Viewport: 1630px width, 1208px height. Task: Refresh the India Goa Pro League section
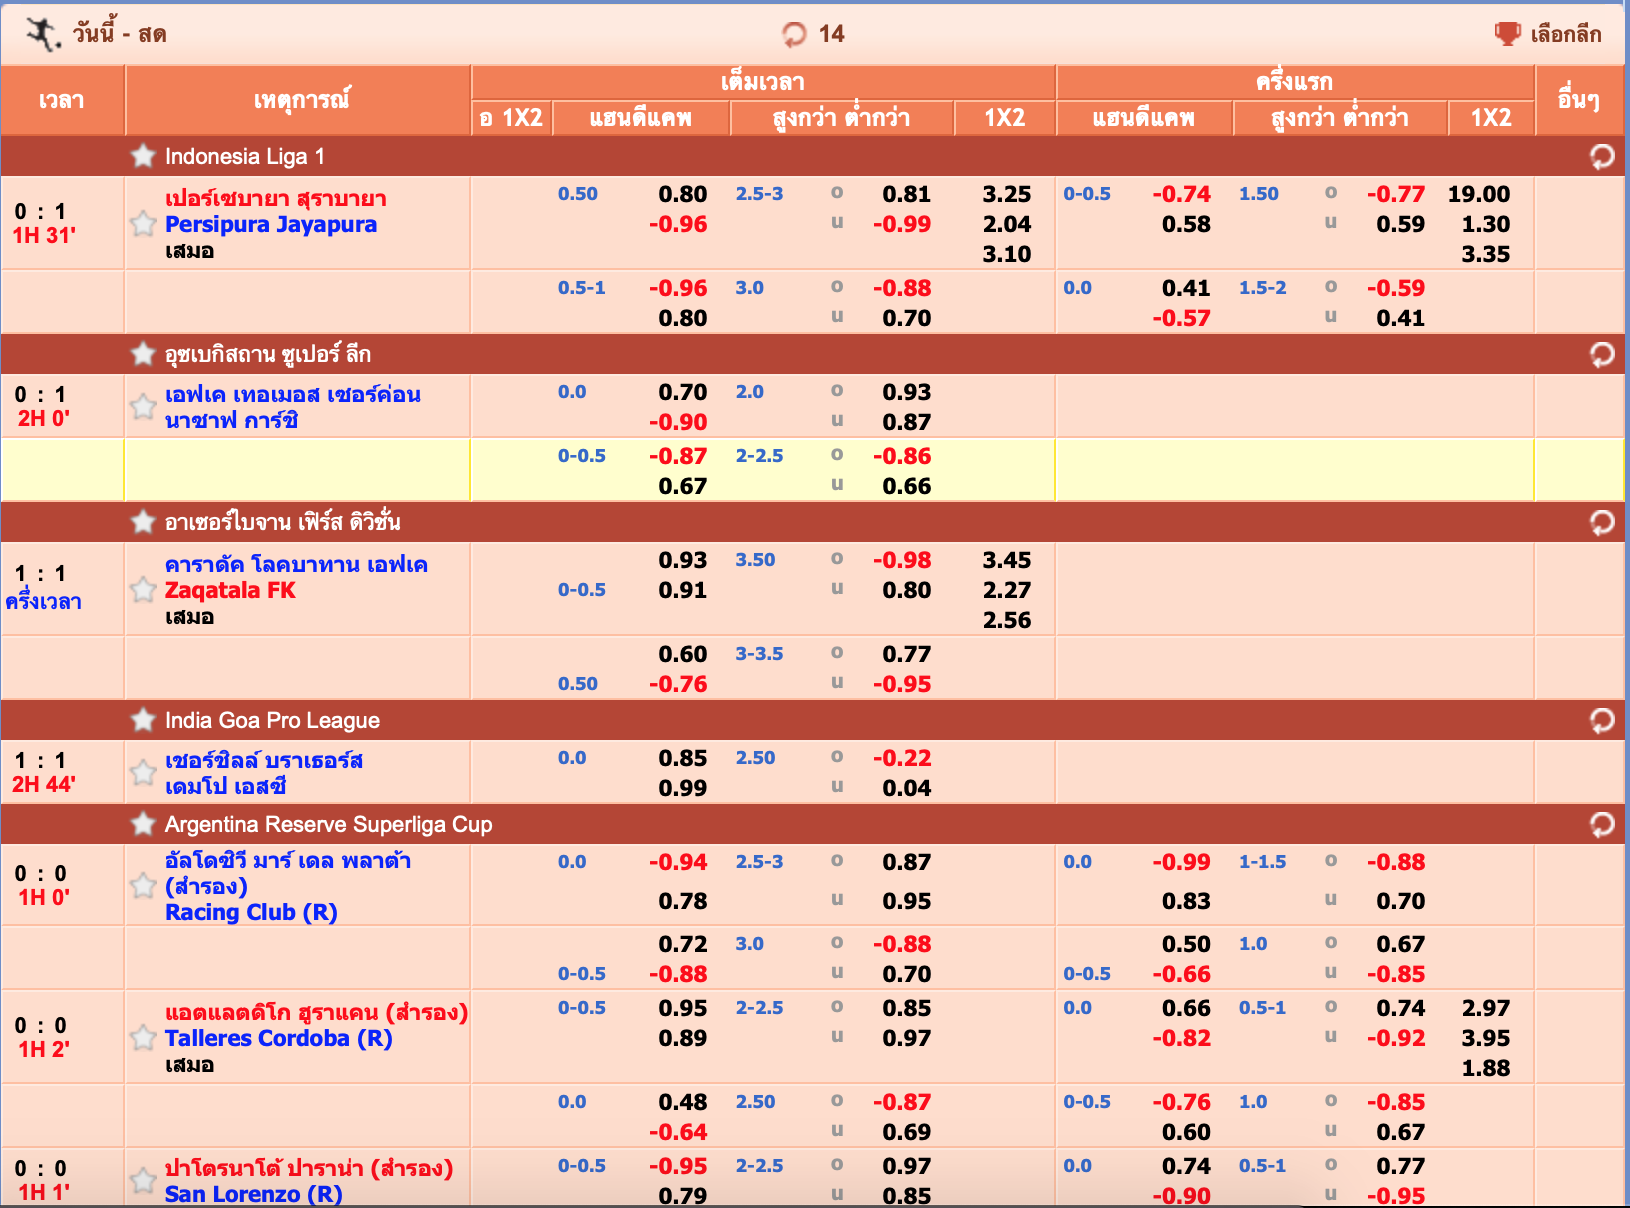(1601, 721)
